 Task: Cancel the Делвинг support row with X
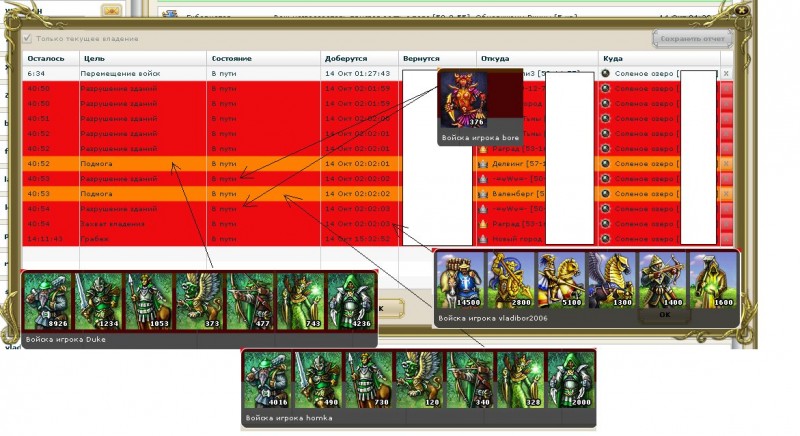(726, 164)
